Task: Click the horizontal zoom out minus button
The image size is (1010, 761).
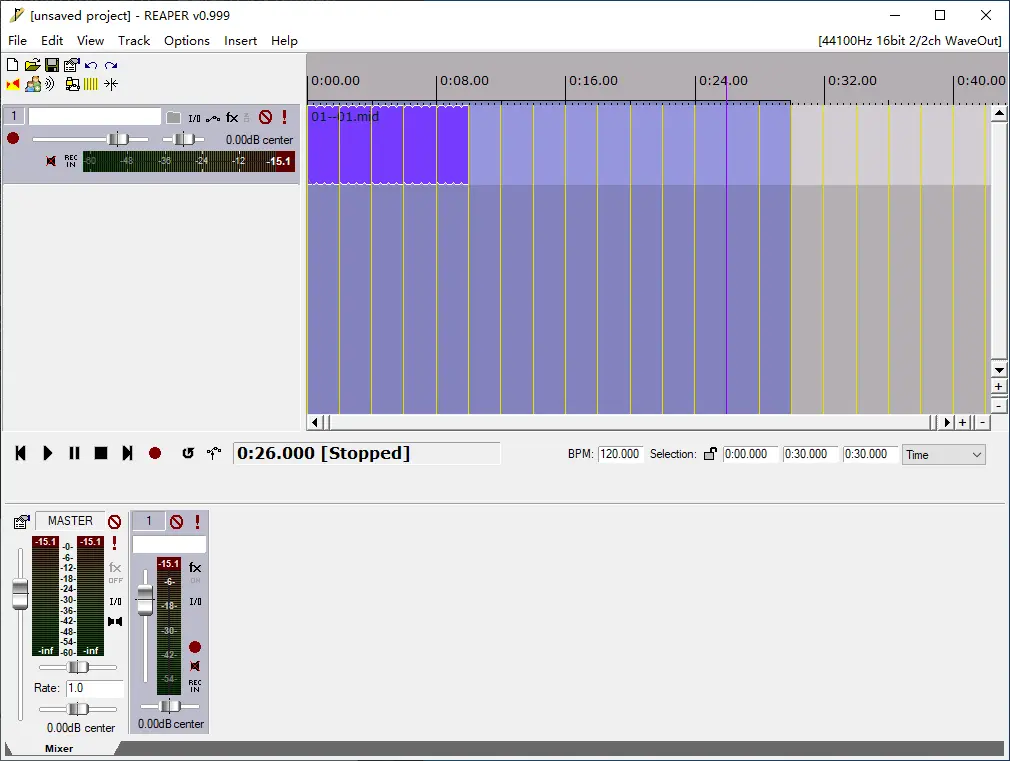Action: 982,422
